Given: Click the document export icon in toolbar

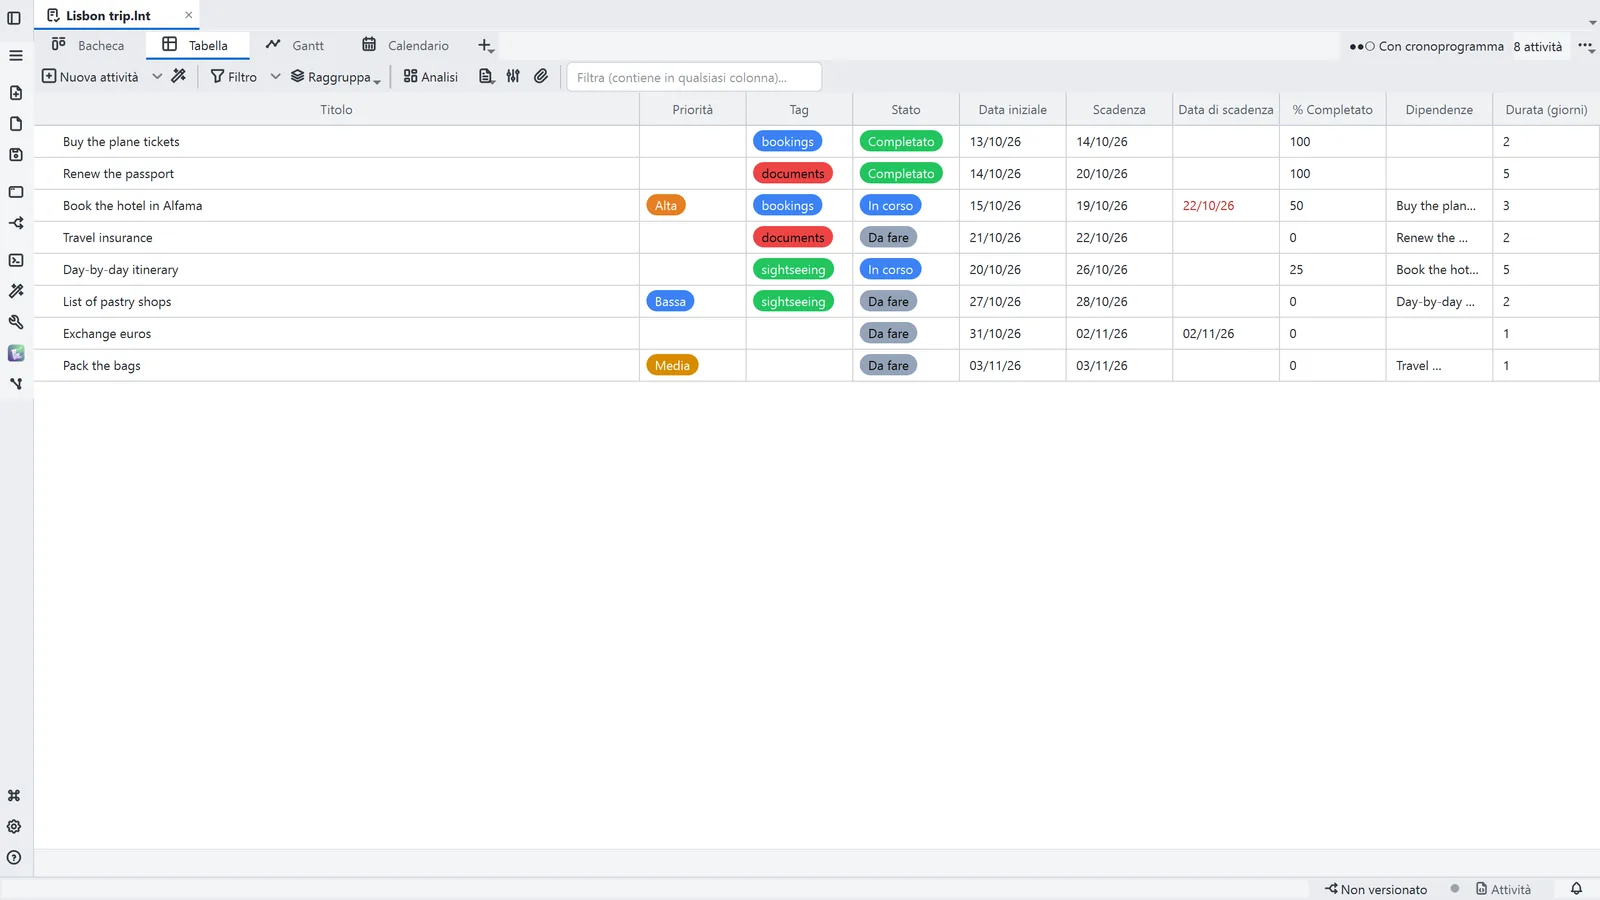Looking at the screenshot, I should point(486,76).
